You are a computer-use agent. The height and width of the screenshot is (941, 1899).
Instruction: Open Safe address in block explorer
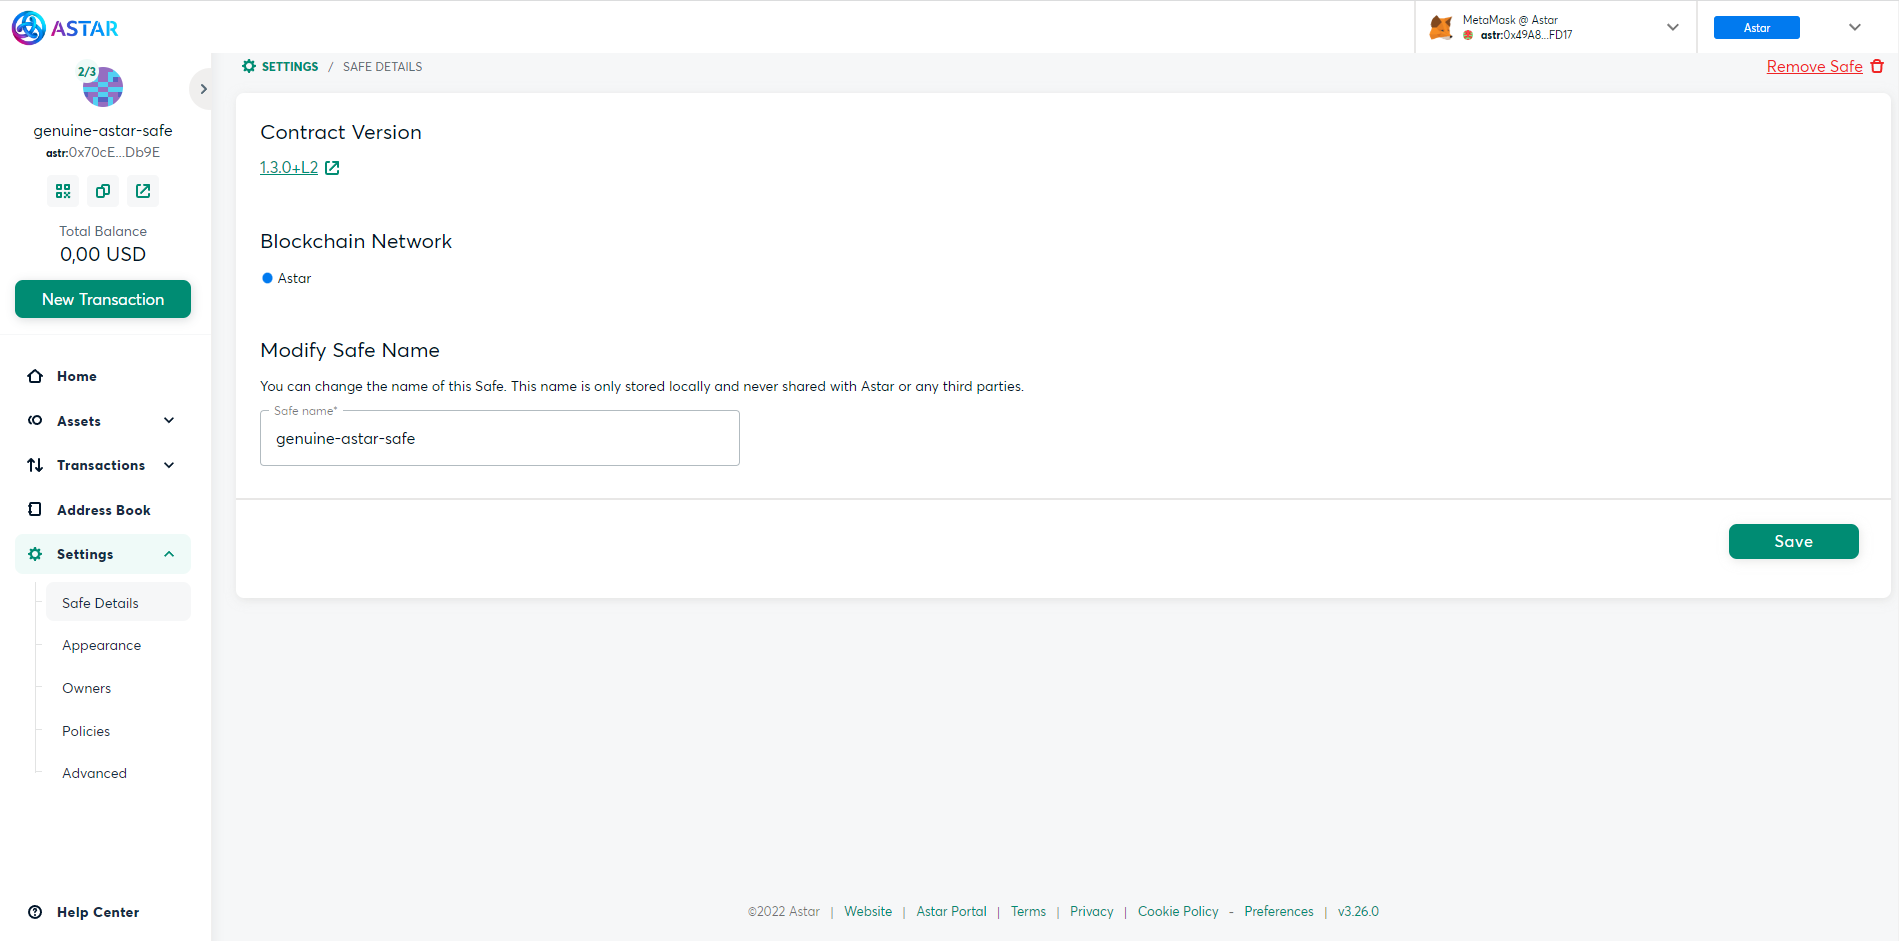pyautogui.click(x=143, y=191)
